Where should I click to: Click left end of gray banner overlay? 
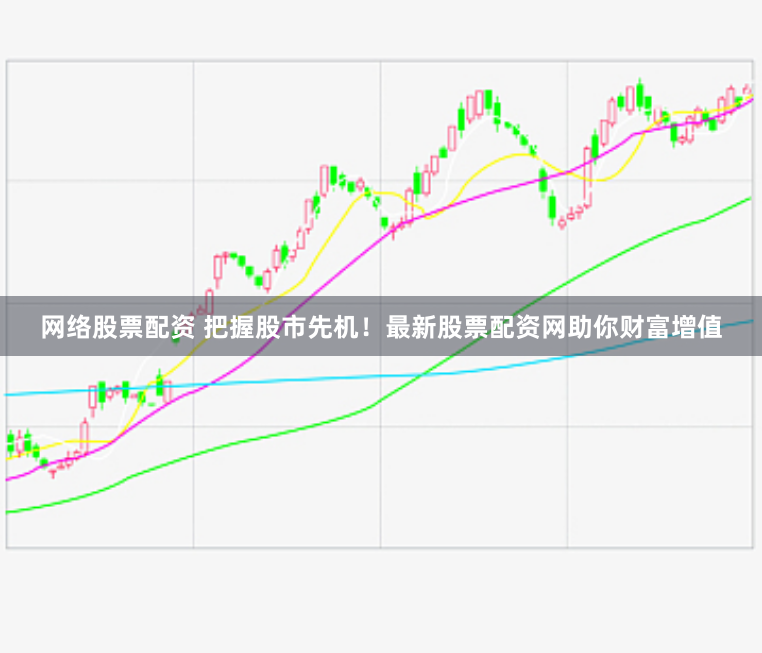(x=6, y=327)
